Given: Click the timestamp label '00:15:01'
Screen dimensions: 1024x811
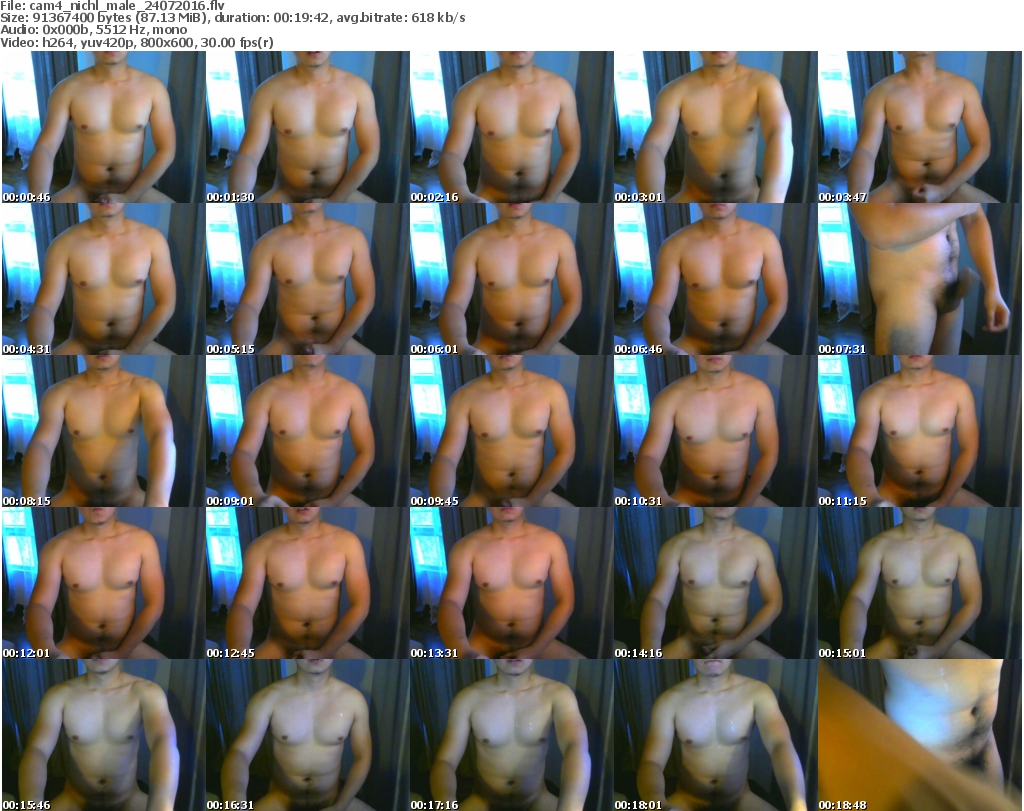Looking at the screenshot, I should [842, 653].
